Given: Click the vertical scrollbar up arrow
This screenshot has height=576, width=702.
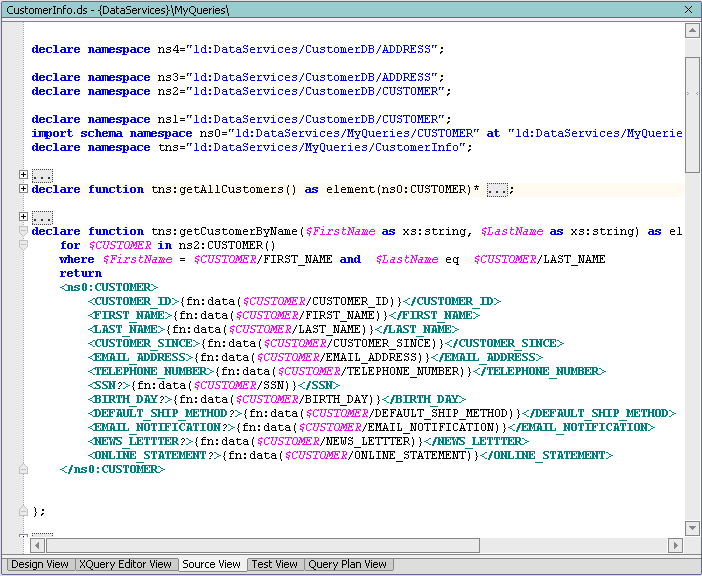Looking at the screenshot, I should (x=692, y=30).
